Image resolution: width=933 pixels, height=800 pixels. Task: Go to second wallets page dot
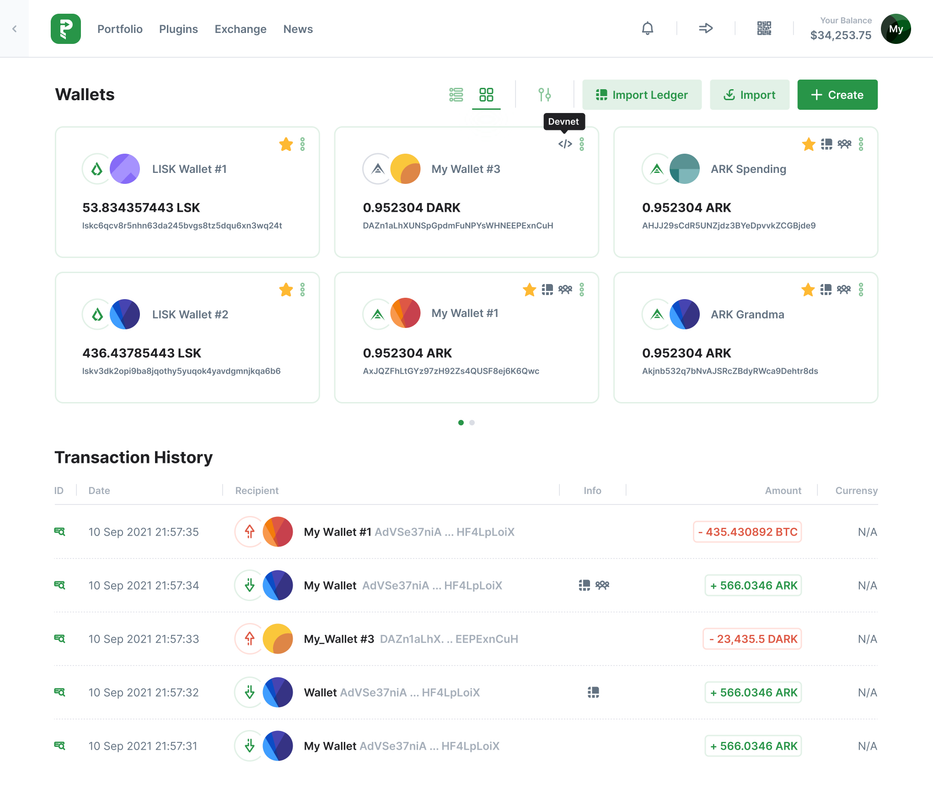(472, 423)
